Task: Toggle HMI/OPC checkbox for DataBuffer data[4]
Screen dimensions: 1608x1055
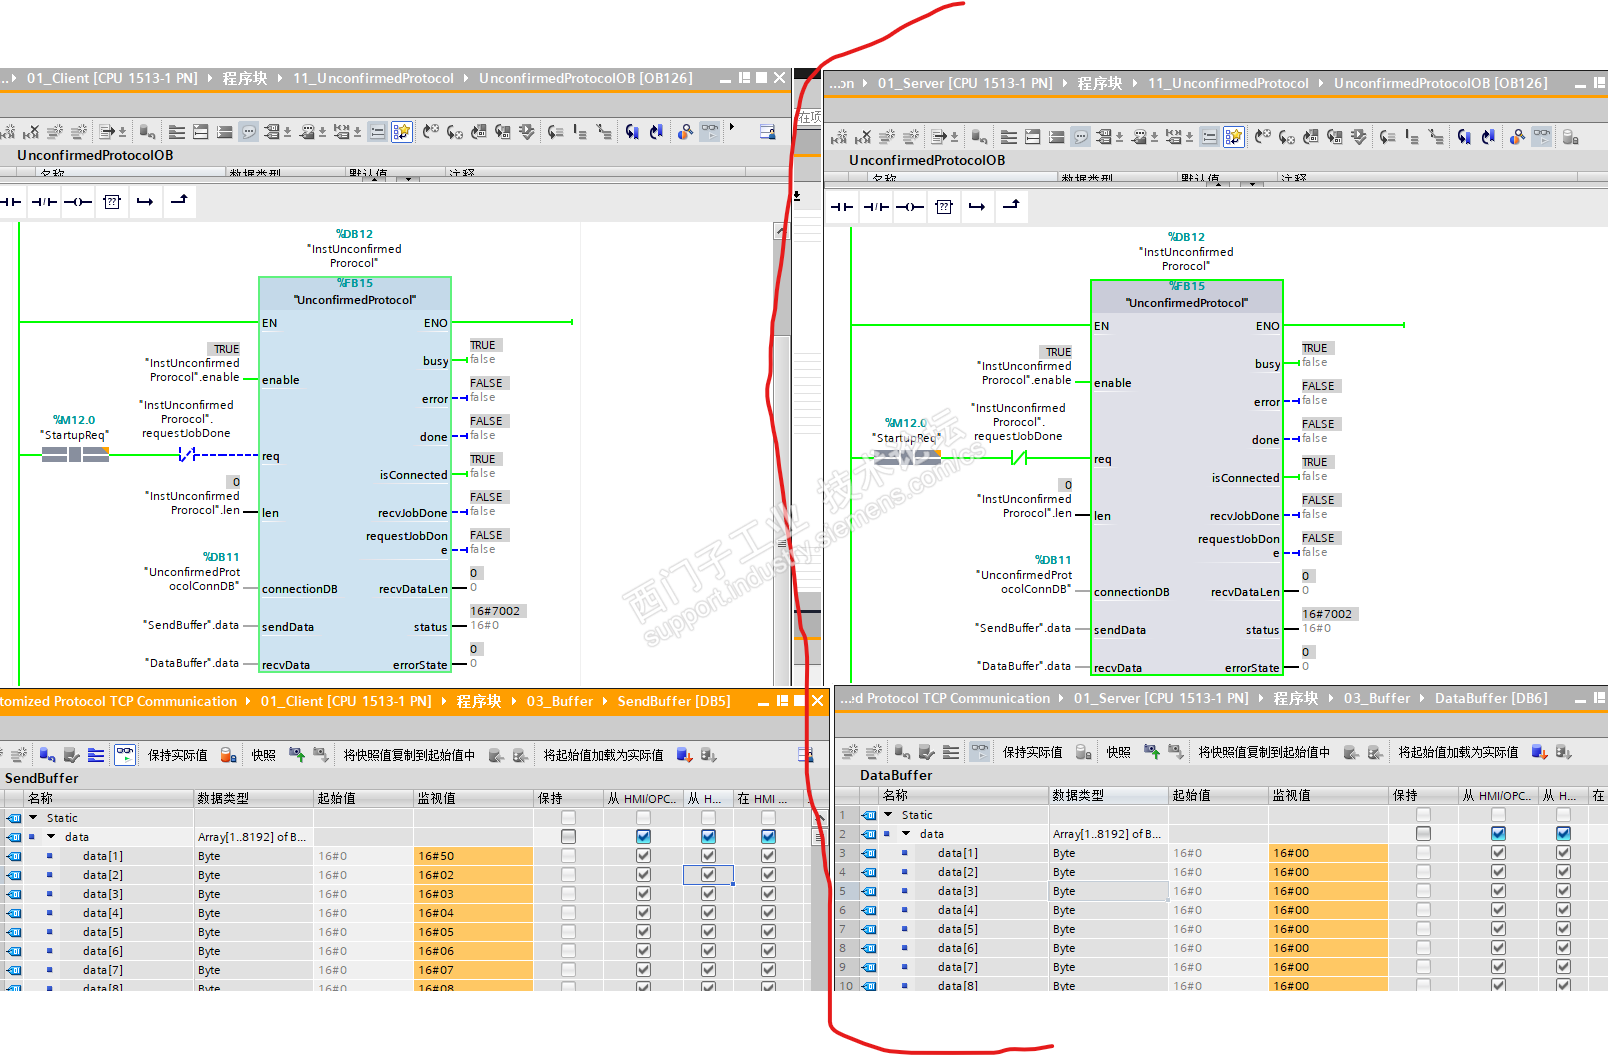Action: (1498, 910)
